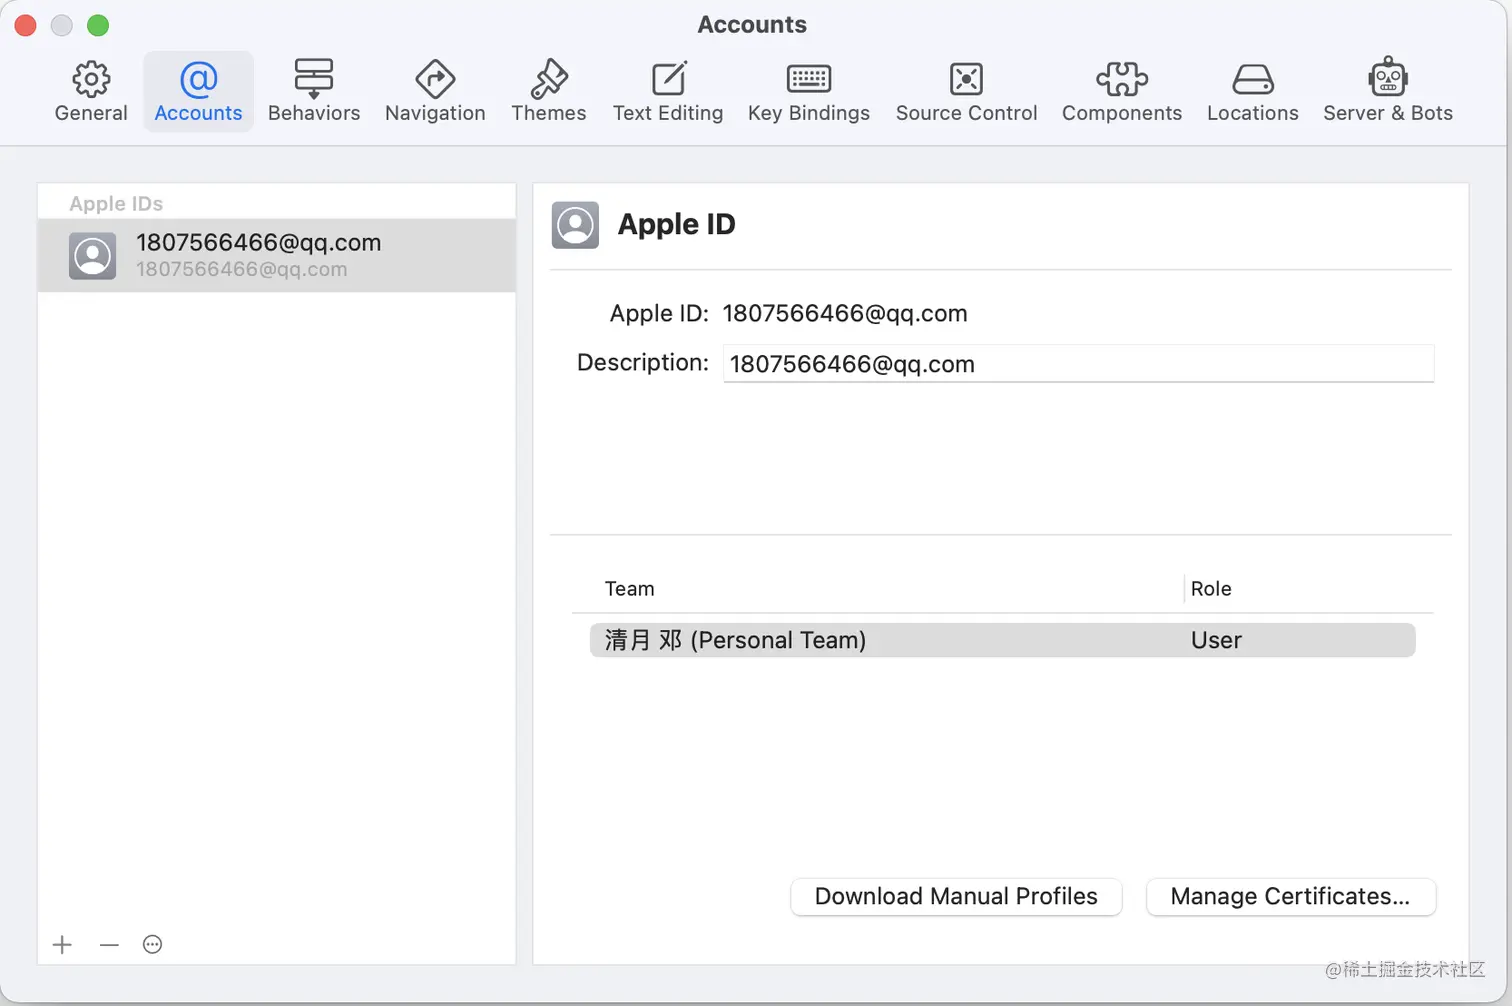Zoom the Accounts window with the green button
The width and height of the screenshot is (1512, 1006).
click(98, 26)
